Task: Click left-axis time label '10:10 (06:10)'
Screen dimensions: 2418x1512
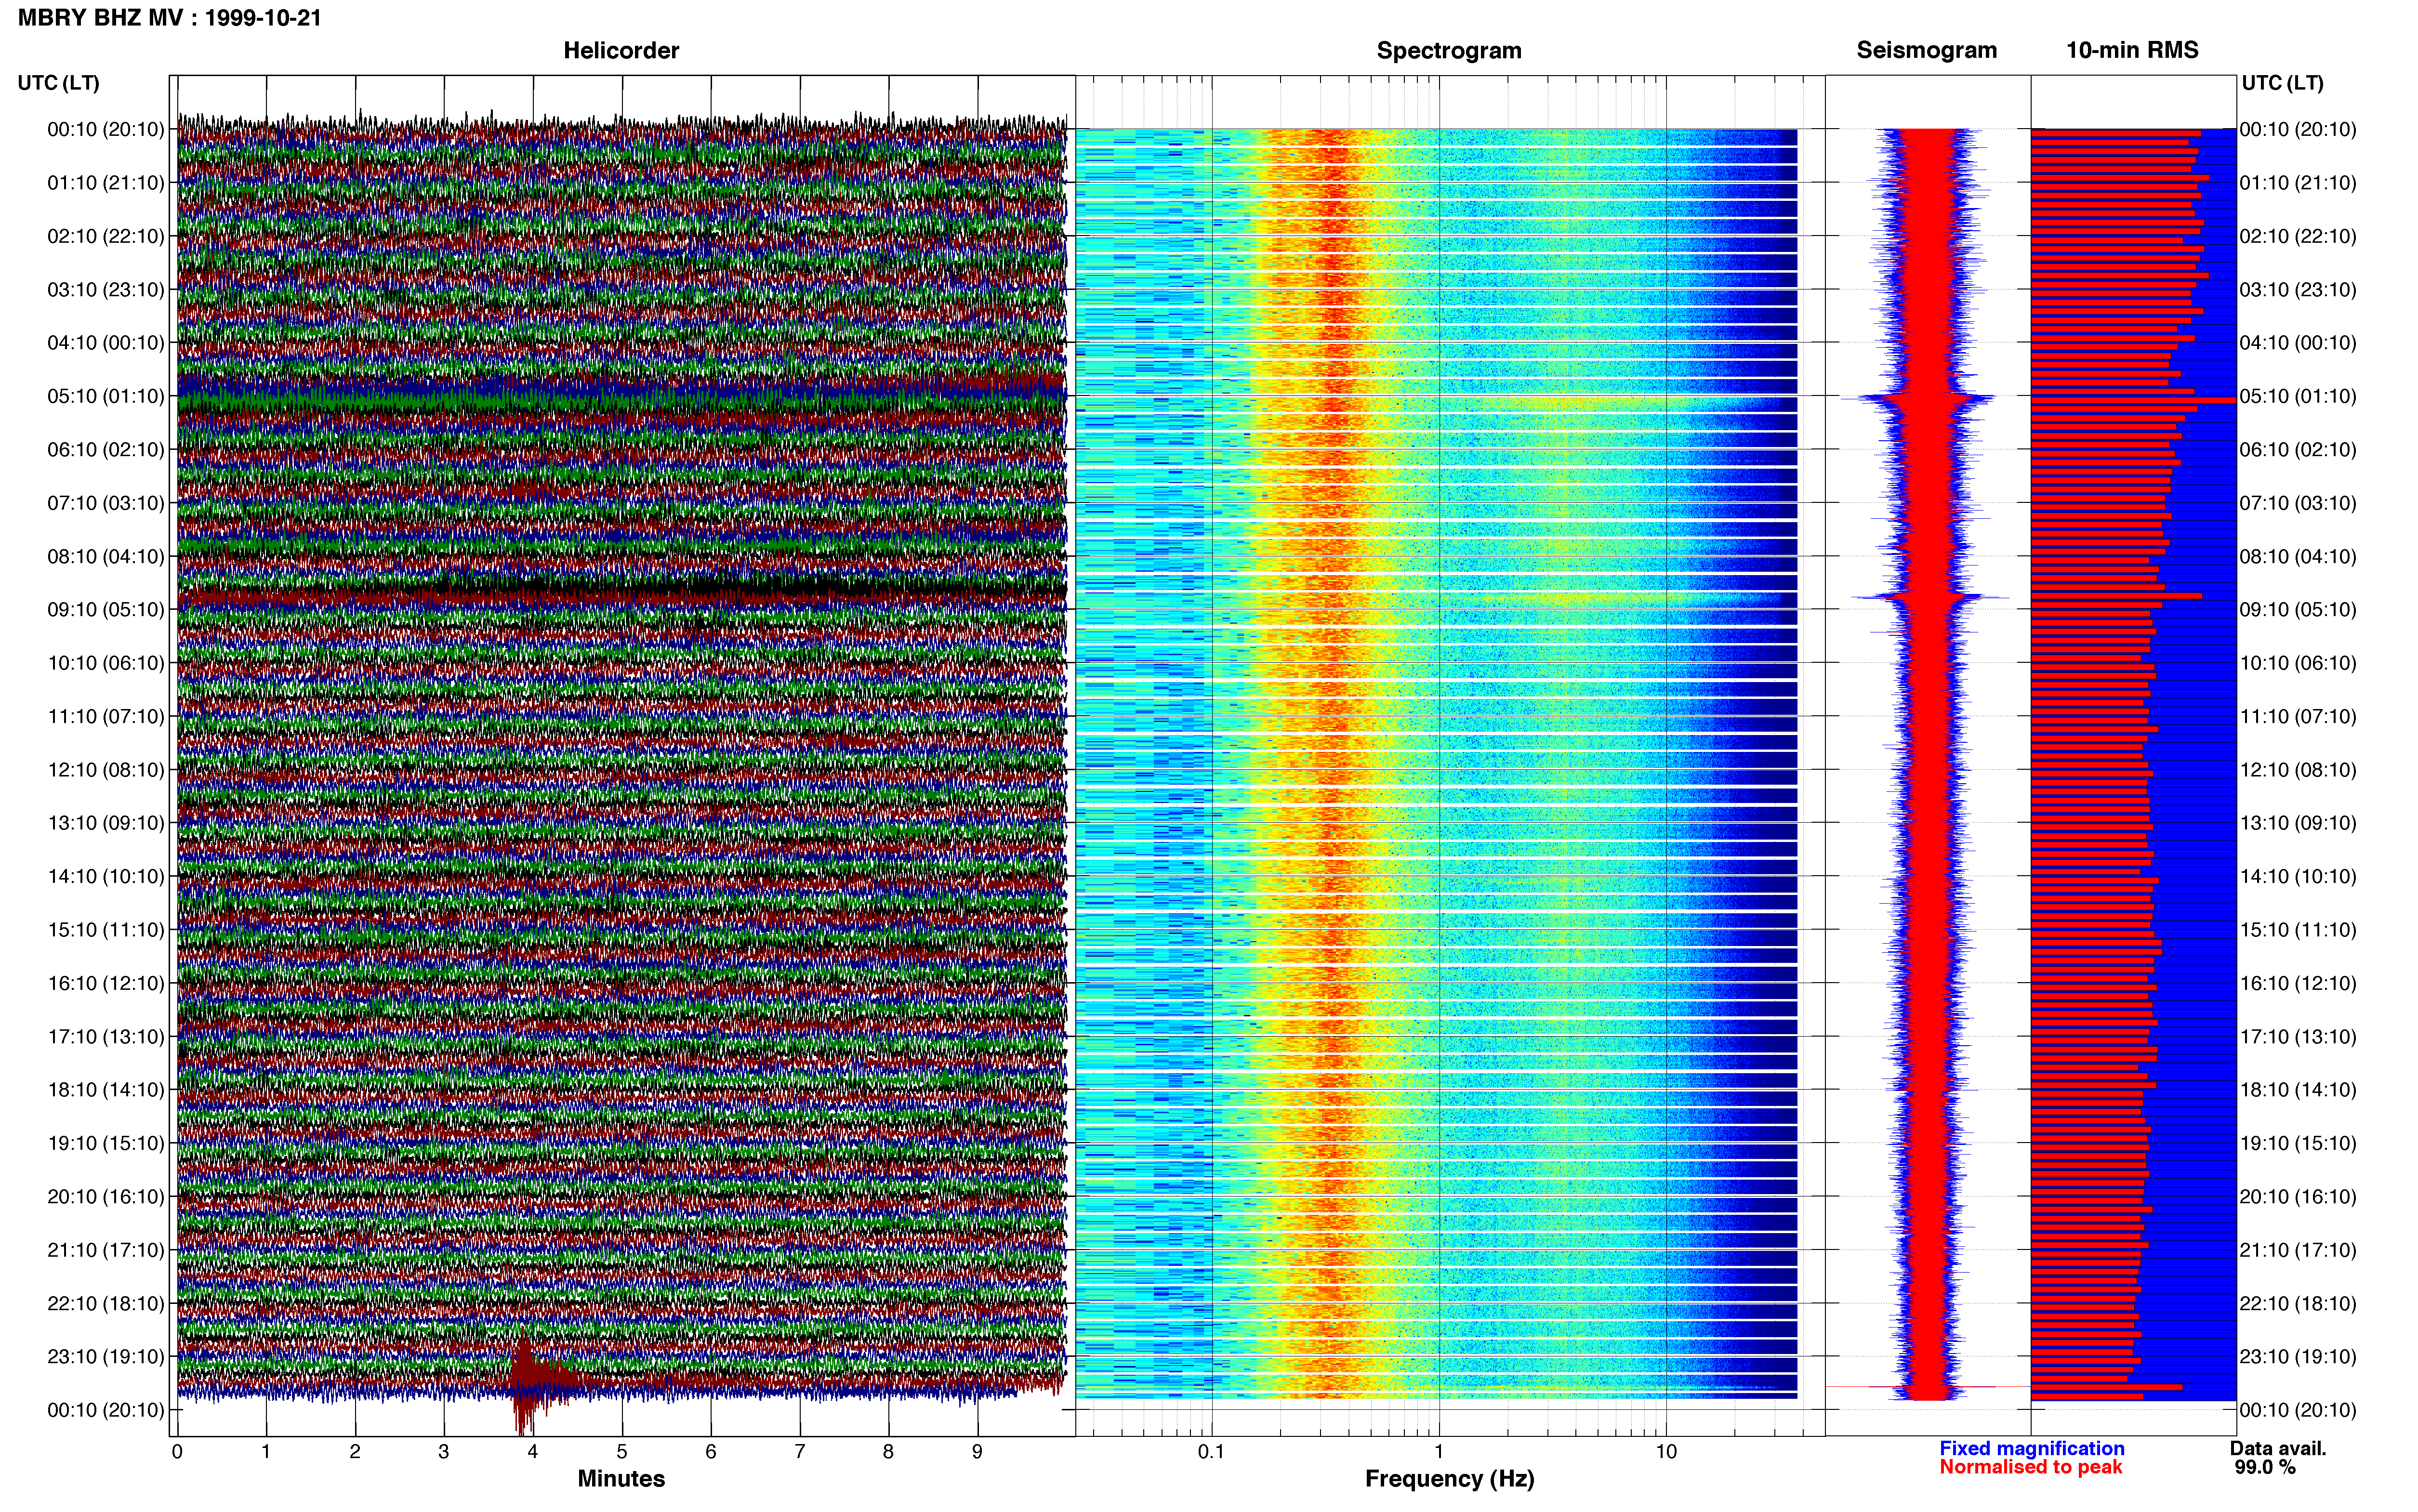Action: pyautogui.click(x=106, y=663)
